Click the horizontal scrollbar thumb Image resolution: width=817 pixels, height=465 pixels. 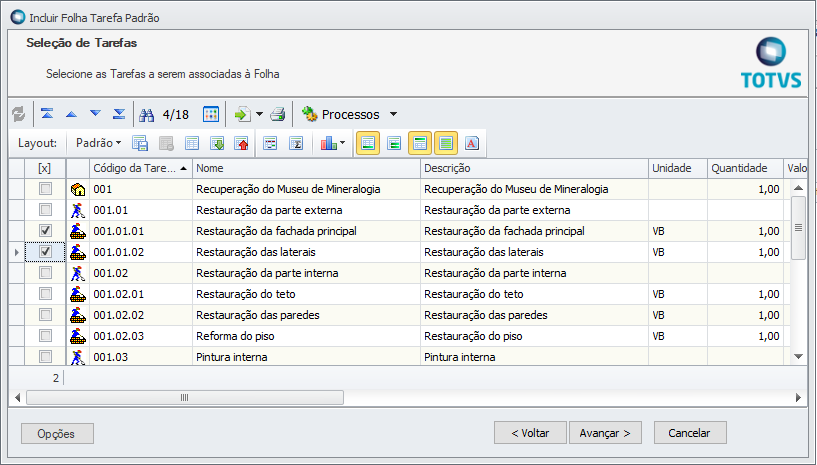tap(184, 397)
